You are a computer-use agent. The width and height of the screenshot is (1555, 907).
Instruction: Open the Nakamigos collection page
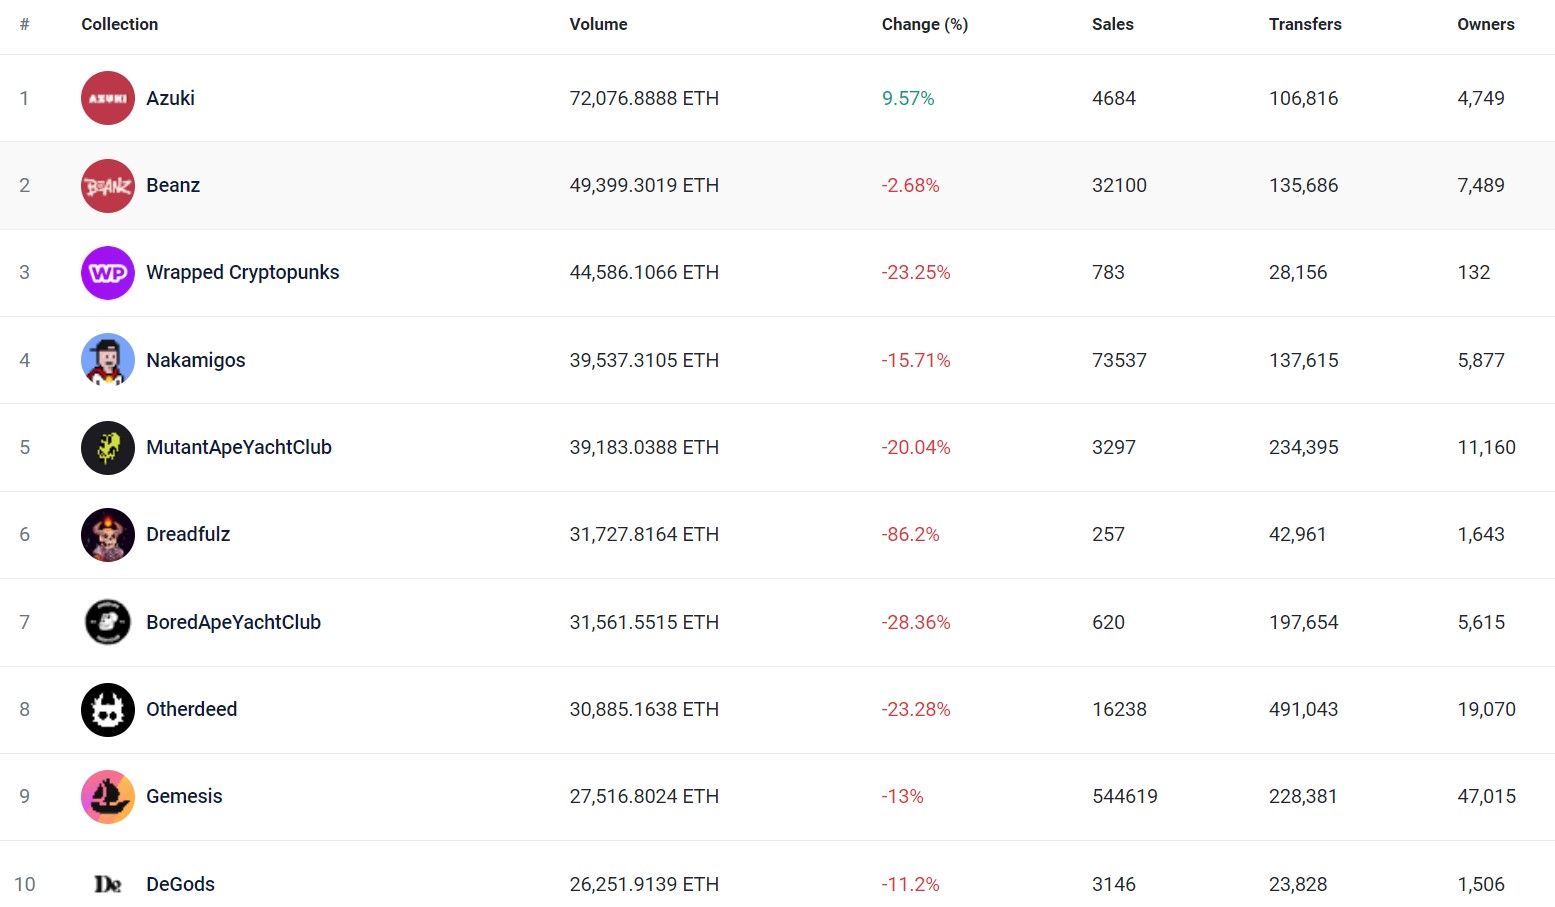(195, 360)
